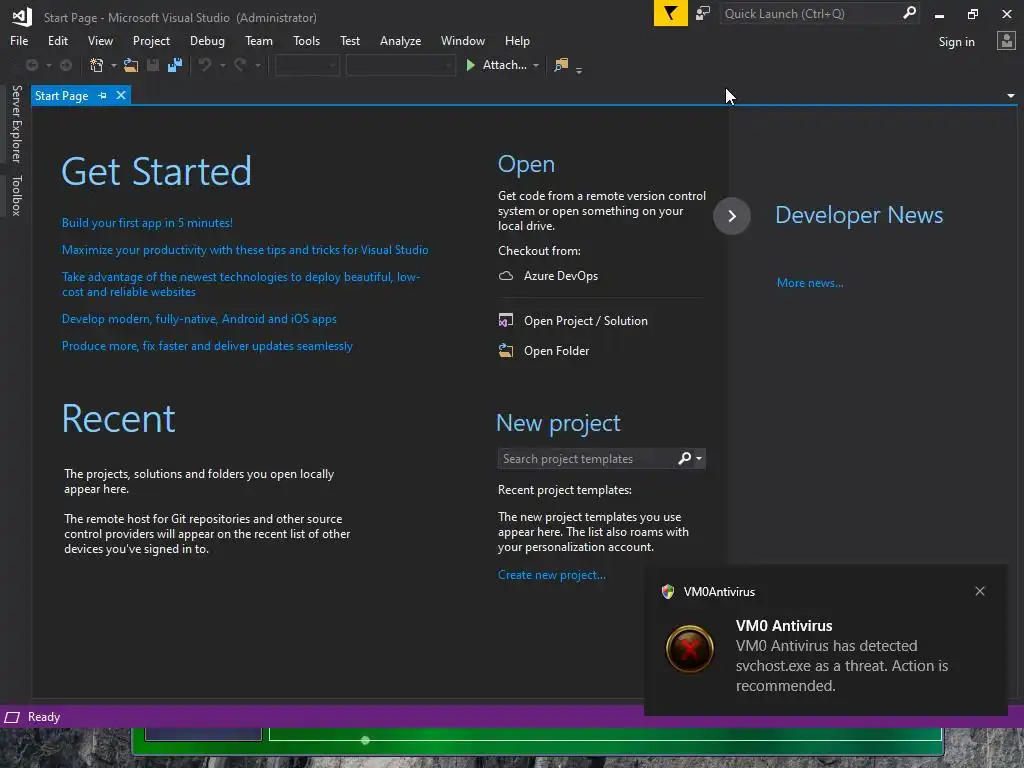This screenshot has height=768, width=1024.
Task: Click the Save All toolbar icon
Action: pos(175,65)
